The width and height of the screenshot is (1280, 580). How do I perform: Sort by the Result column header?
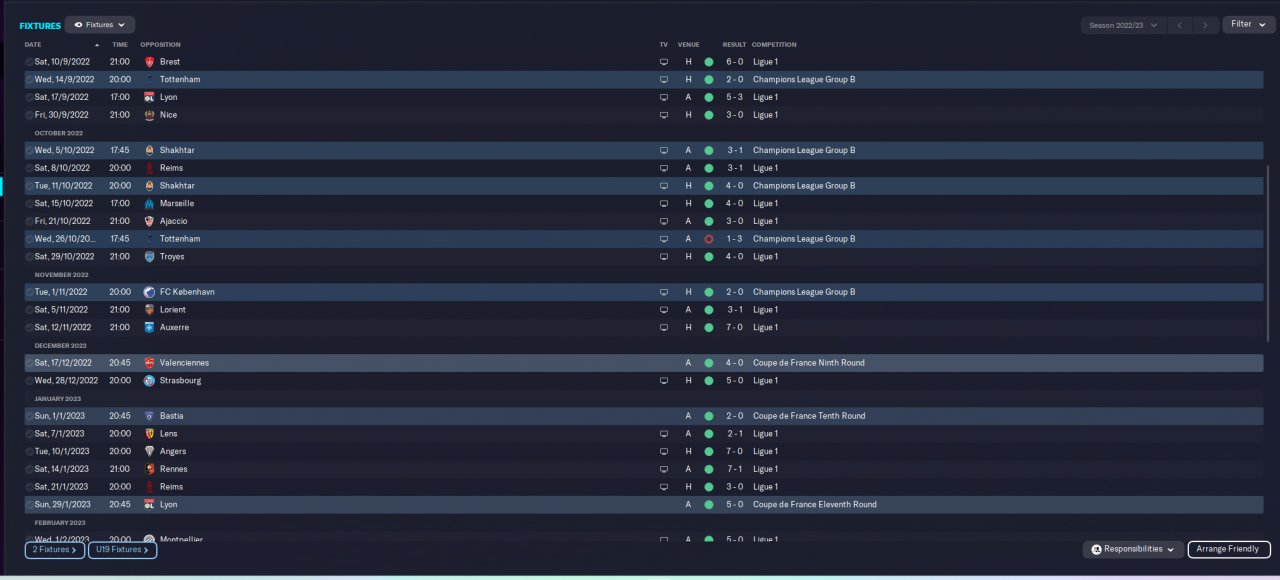[x=735, y=45]
